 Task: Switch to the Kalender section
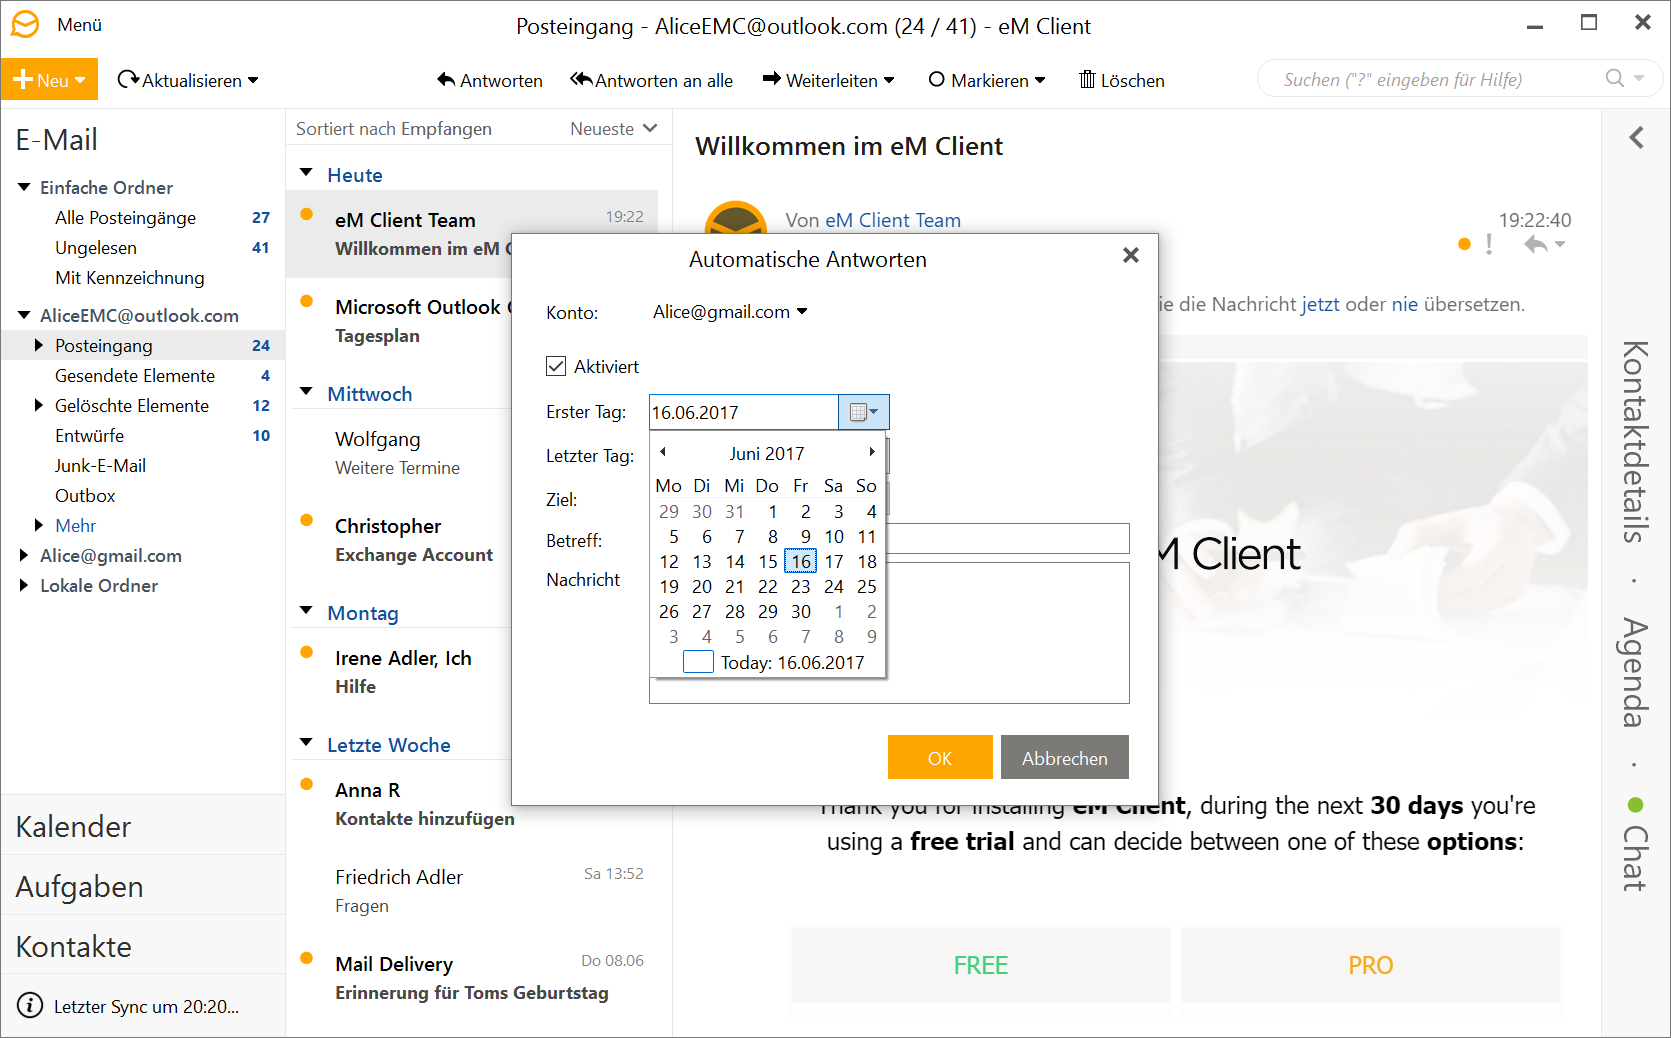click(x=143, y=826)
